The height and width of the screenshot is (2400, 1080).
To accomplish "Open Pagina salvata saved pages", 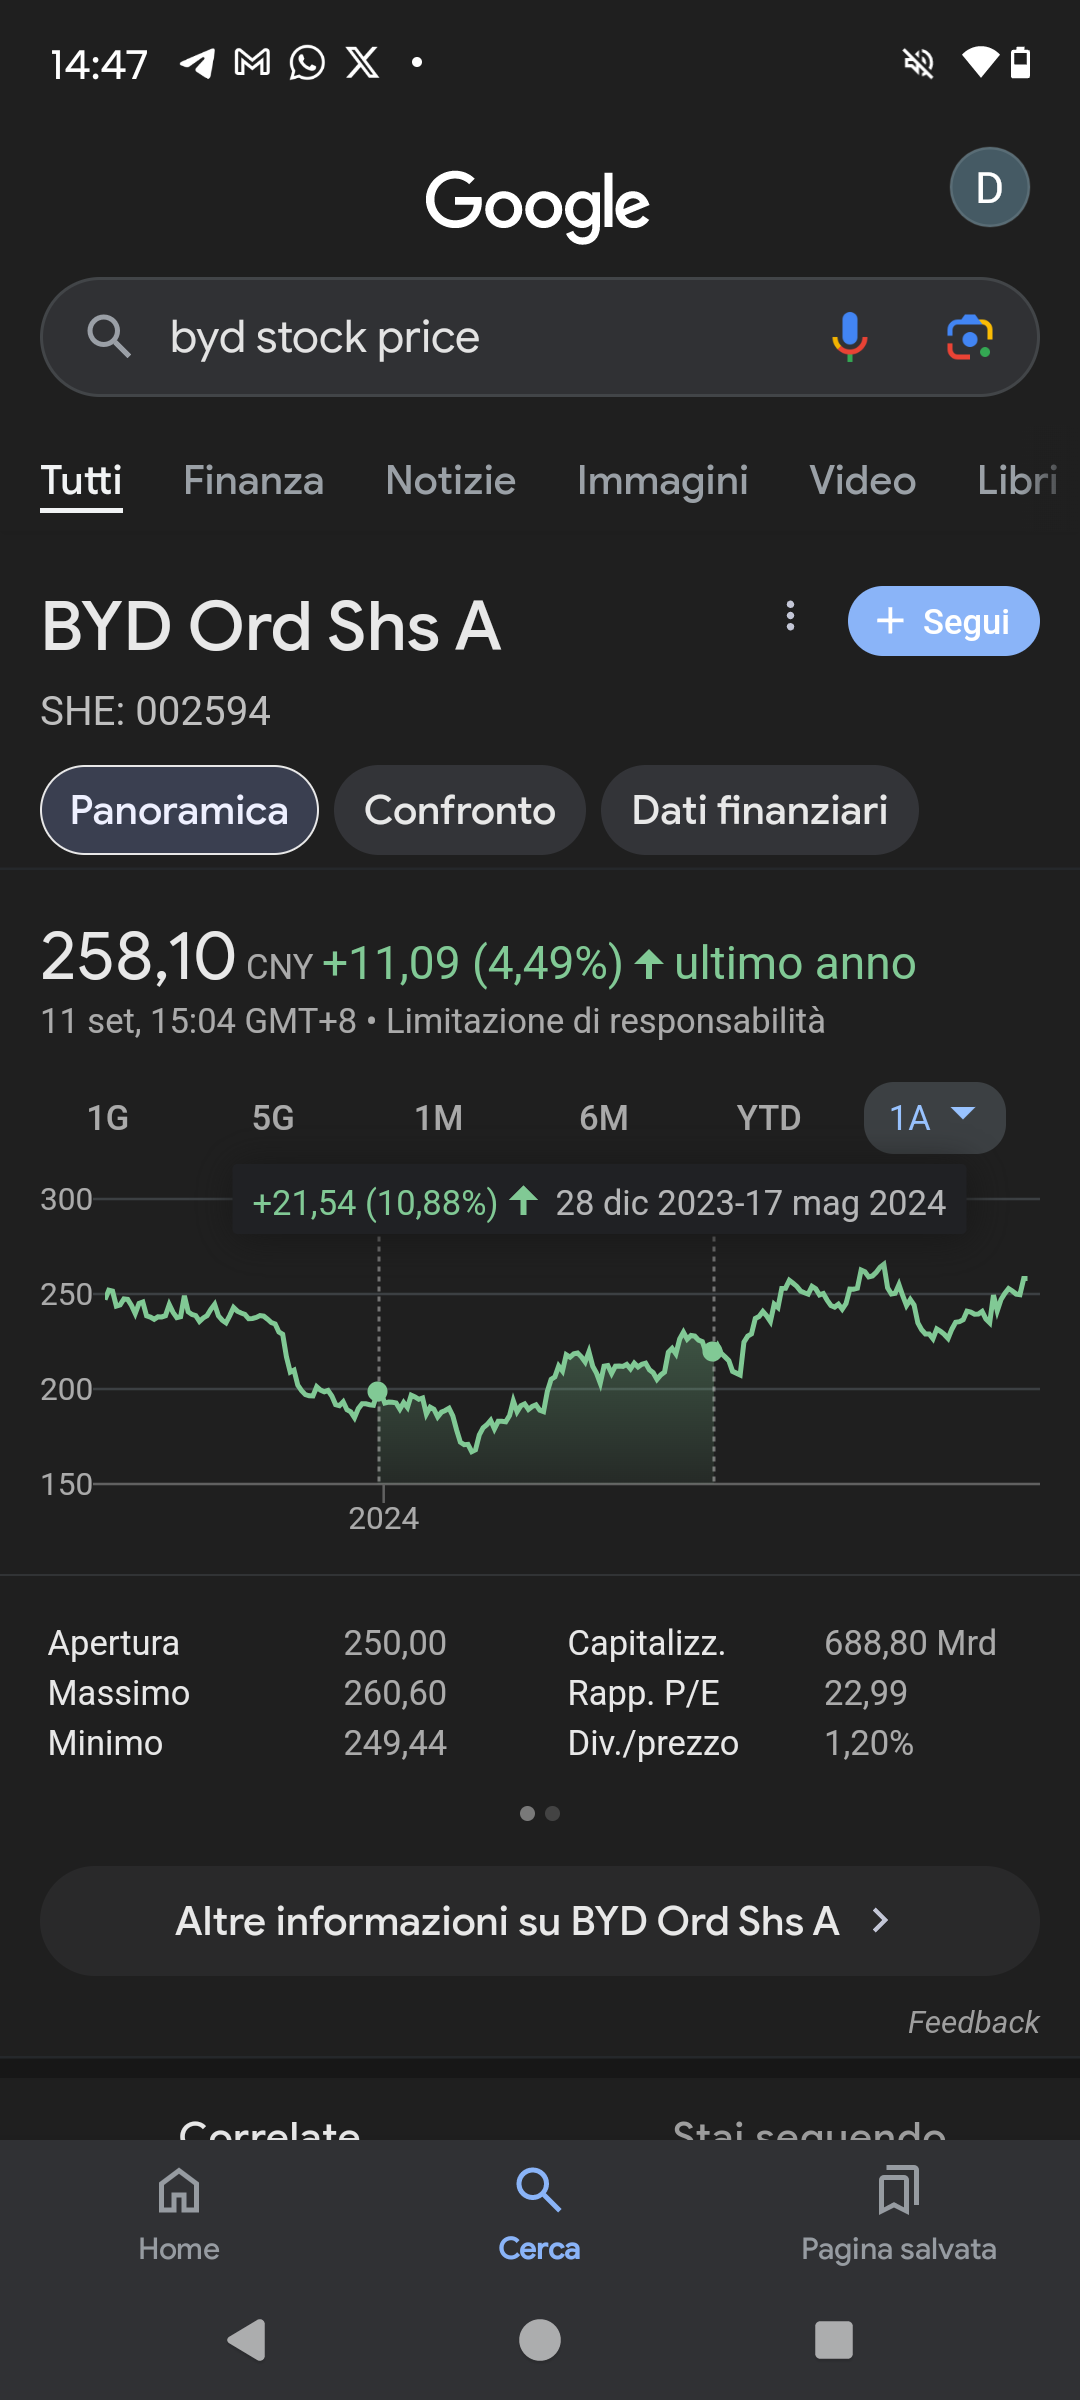I will point(898,2212).
